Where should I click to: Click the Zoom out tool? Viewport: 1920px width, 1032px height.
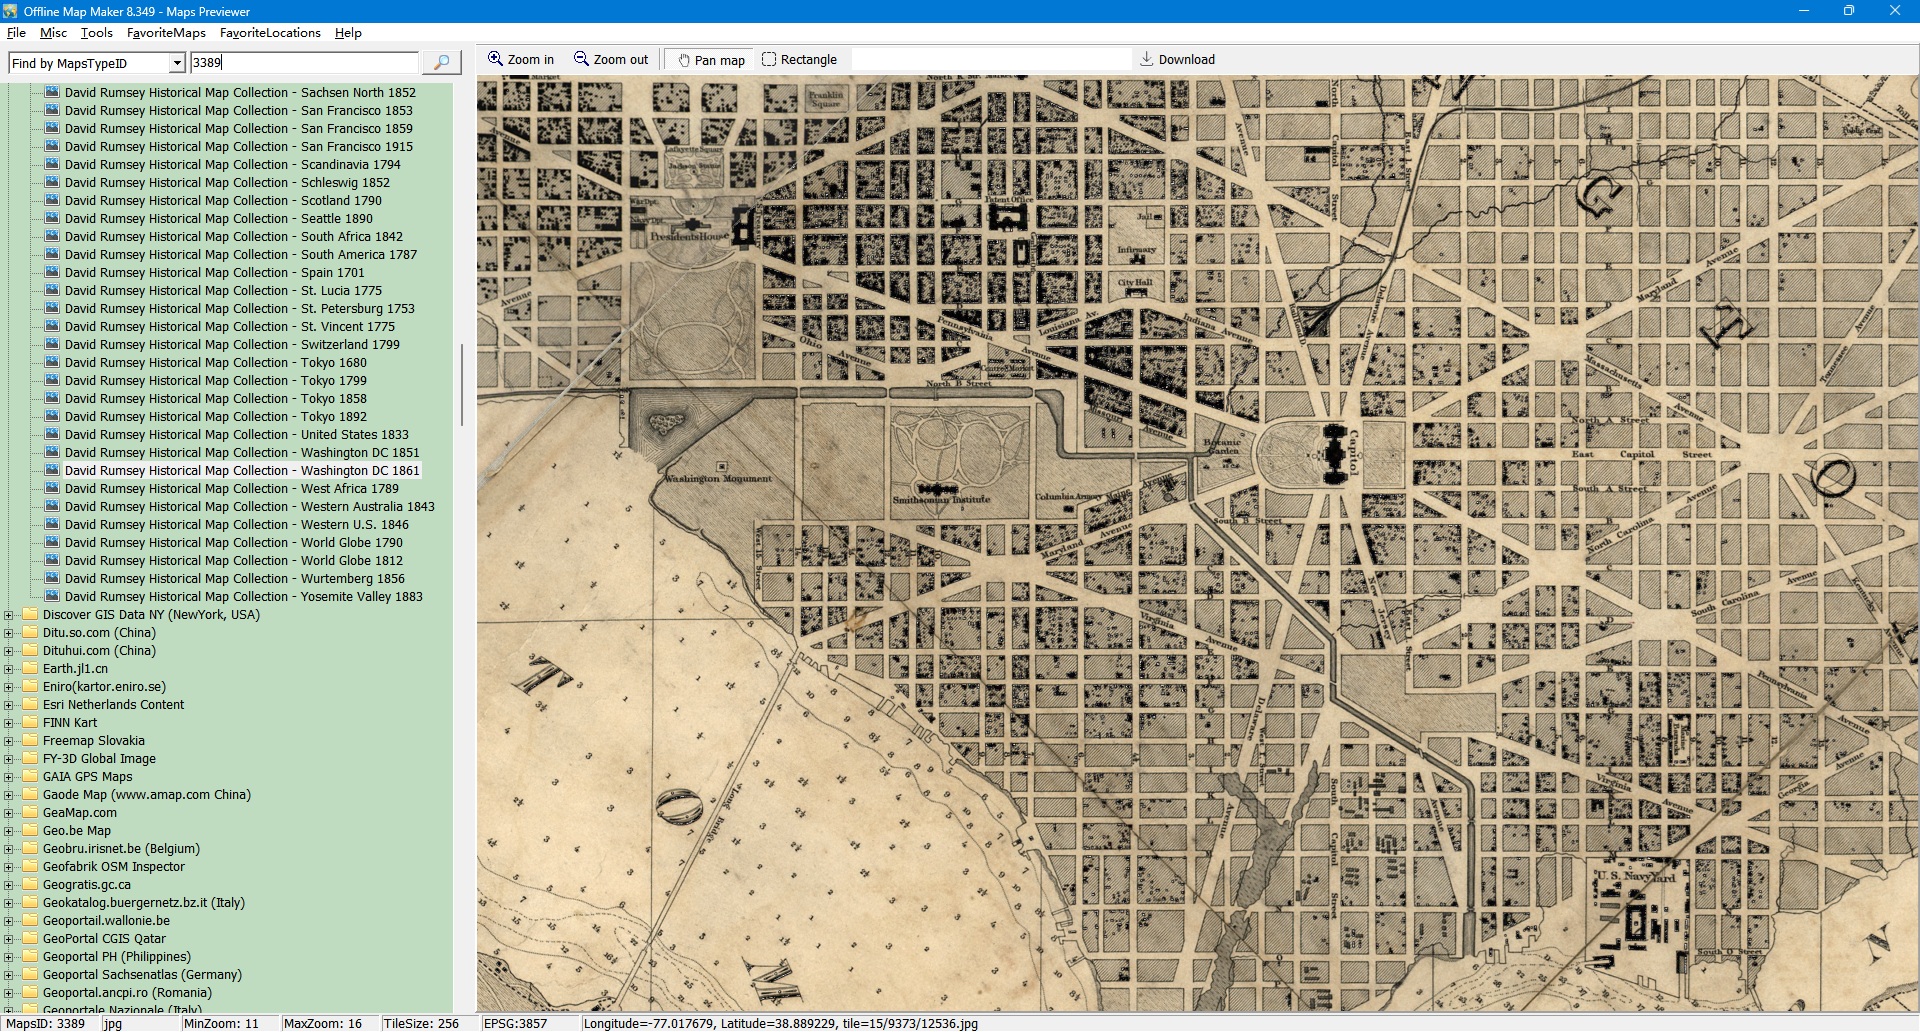[x=610, y=60]
